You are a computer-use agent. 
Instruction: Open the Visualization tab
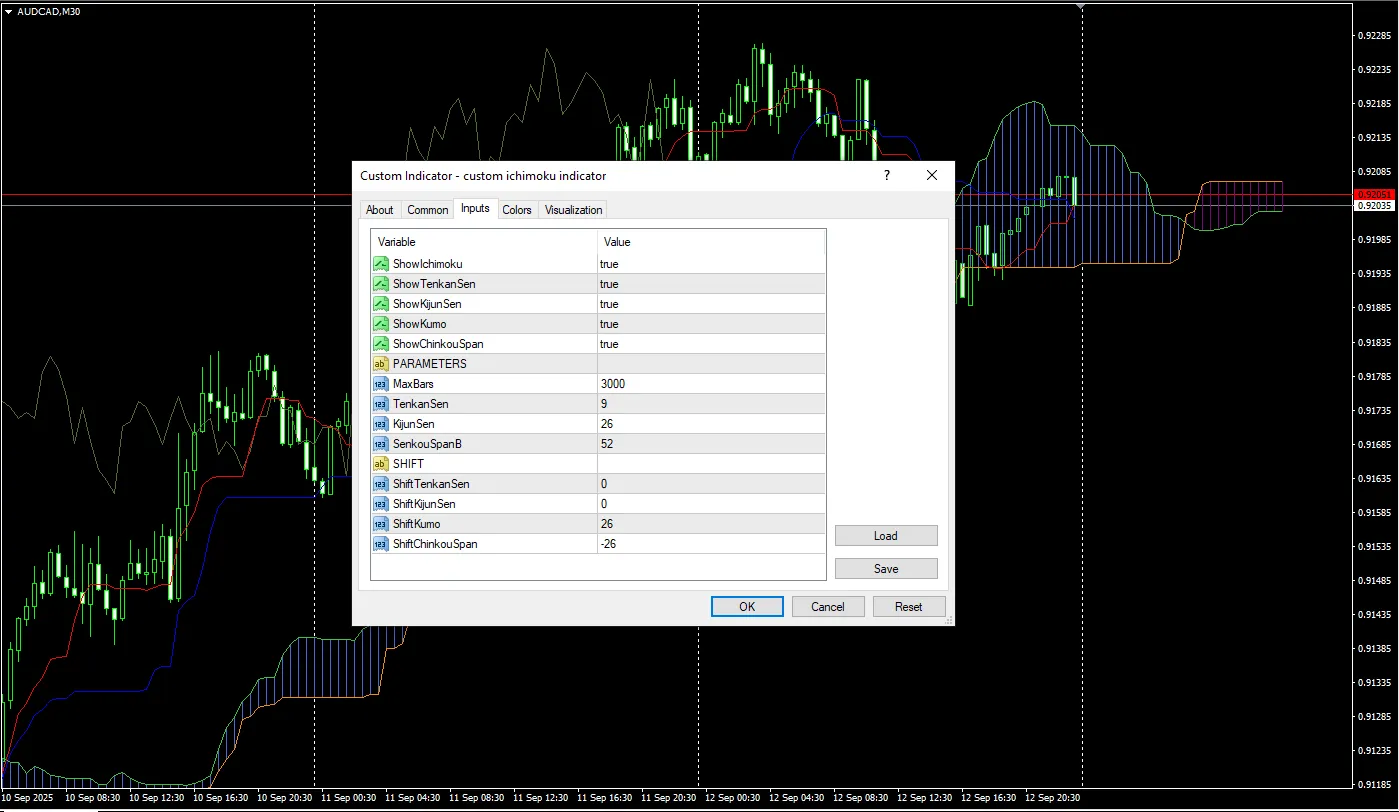pos(573,210)
